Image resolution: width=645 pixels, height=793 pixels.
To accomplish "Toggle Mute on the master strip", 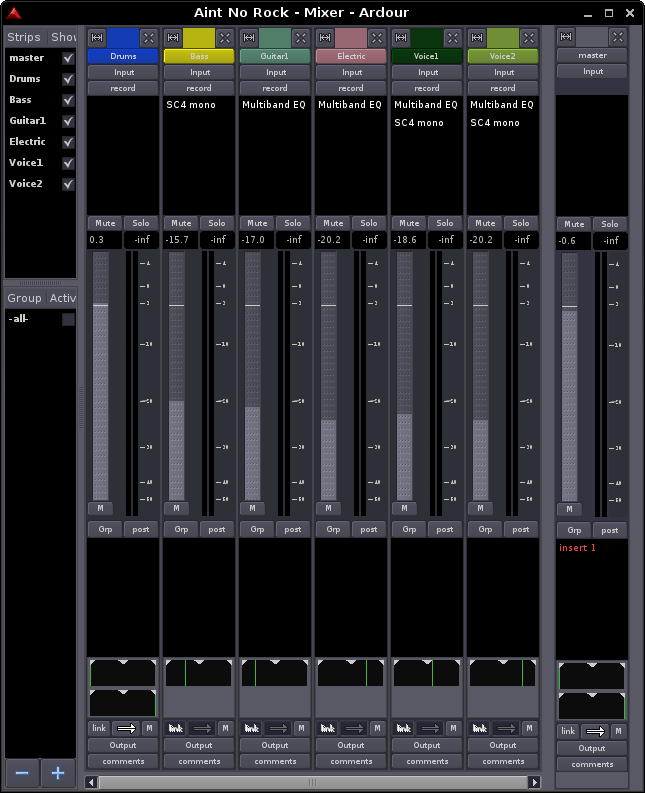I will point(574,224).
